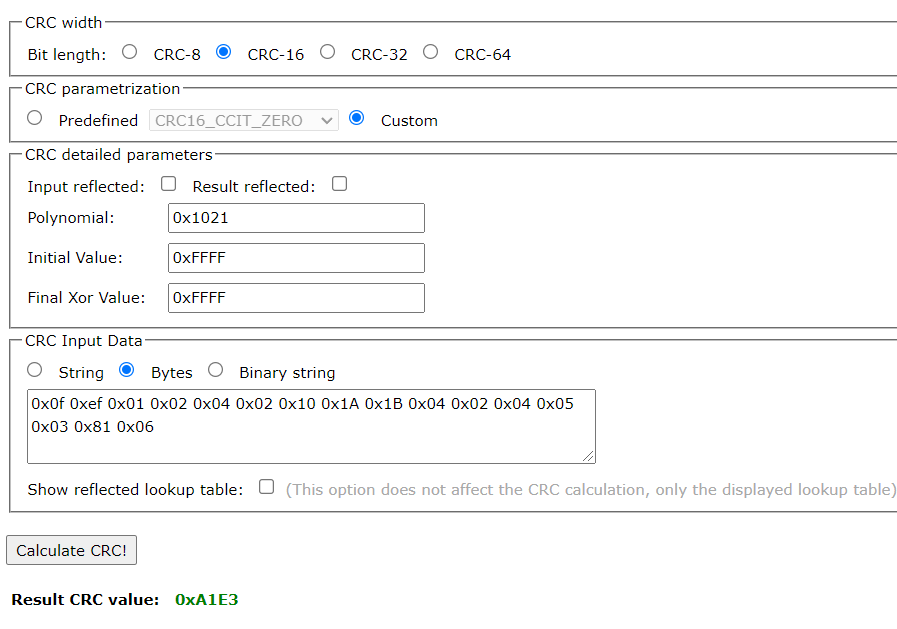The height and width of the screenshot is (629, 897).
Task: Click the Polynomial input field
Action: coord(296,218)
